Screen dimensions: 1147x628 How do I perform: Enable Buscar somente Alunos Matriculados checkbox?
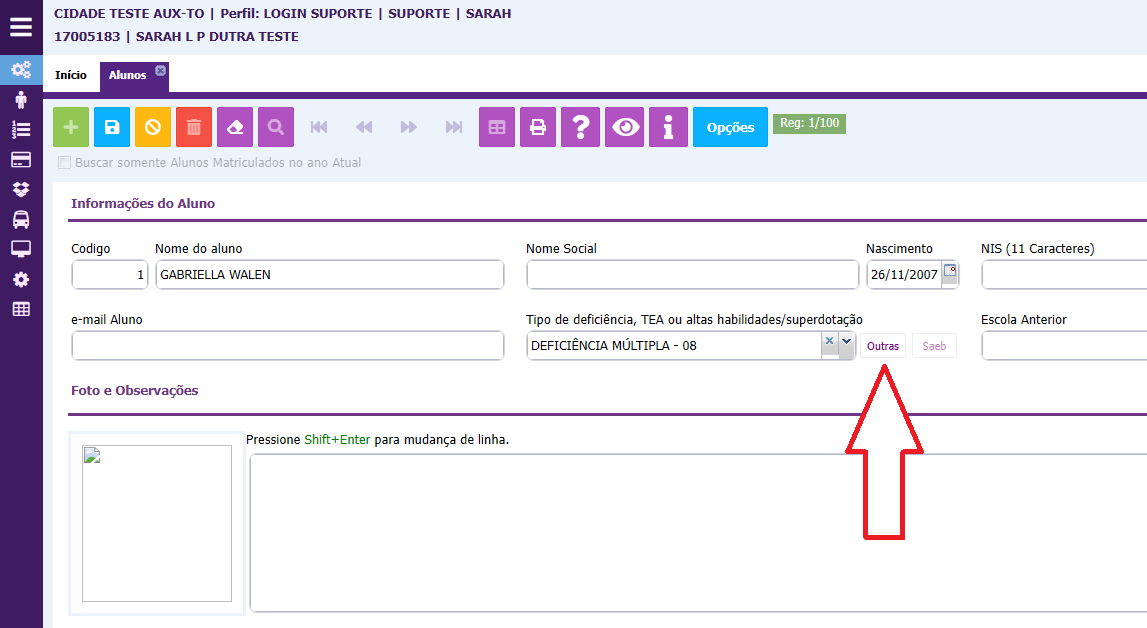[65, 162]
